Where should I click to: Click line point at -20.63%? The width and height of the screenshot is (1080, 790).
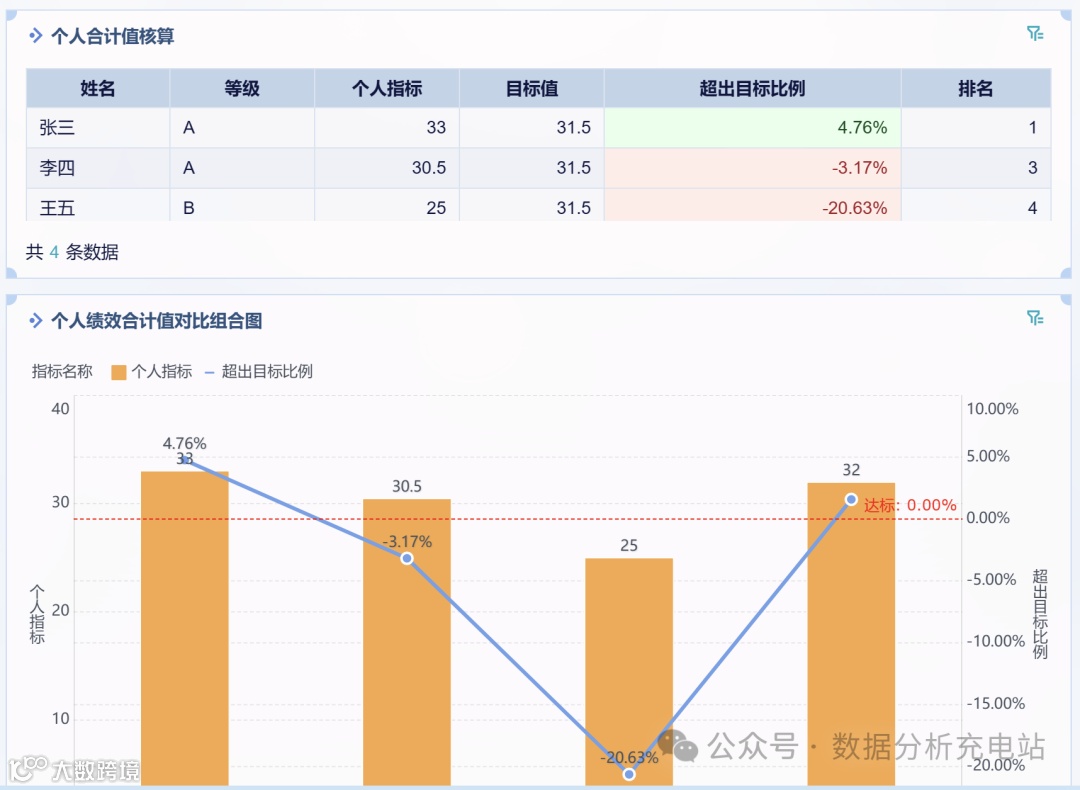pyautogui.click(x=629, y=774)
